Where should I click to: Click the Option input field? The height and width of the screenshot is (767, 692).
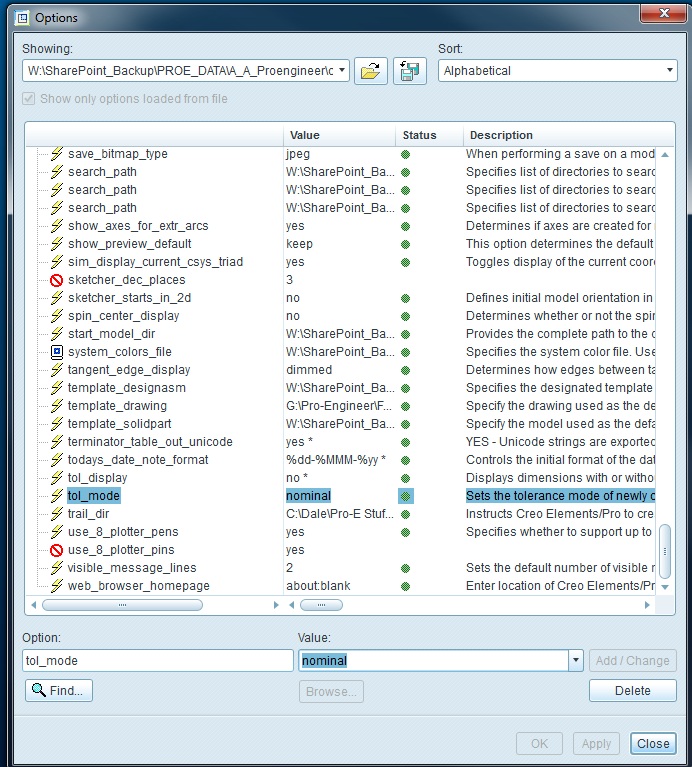(x=157, y=660)
